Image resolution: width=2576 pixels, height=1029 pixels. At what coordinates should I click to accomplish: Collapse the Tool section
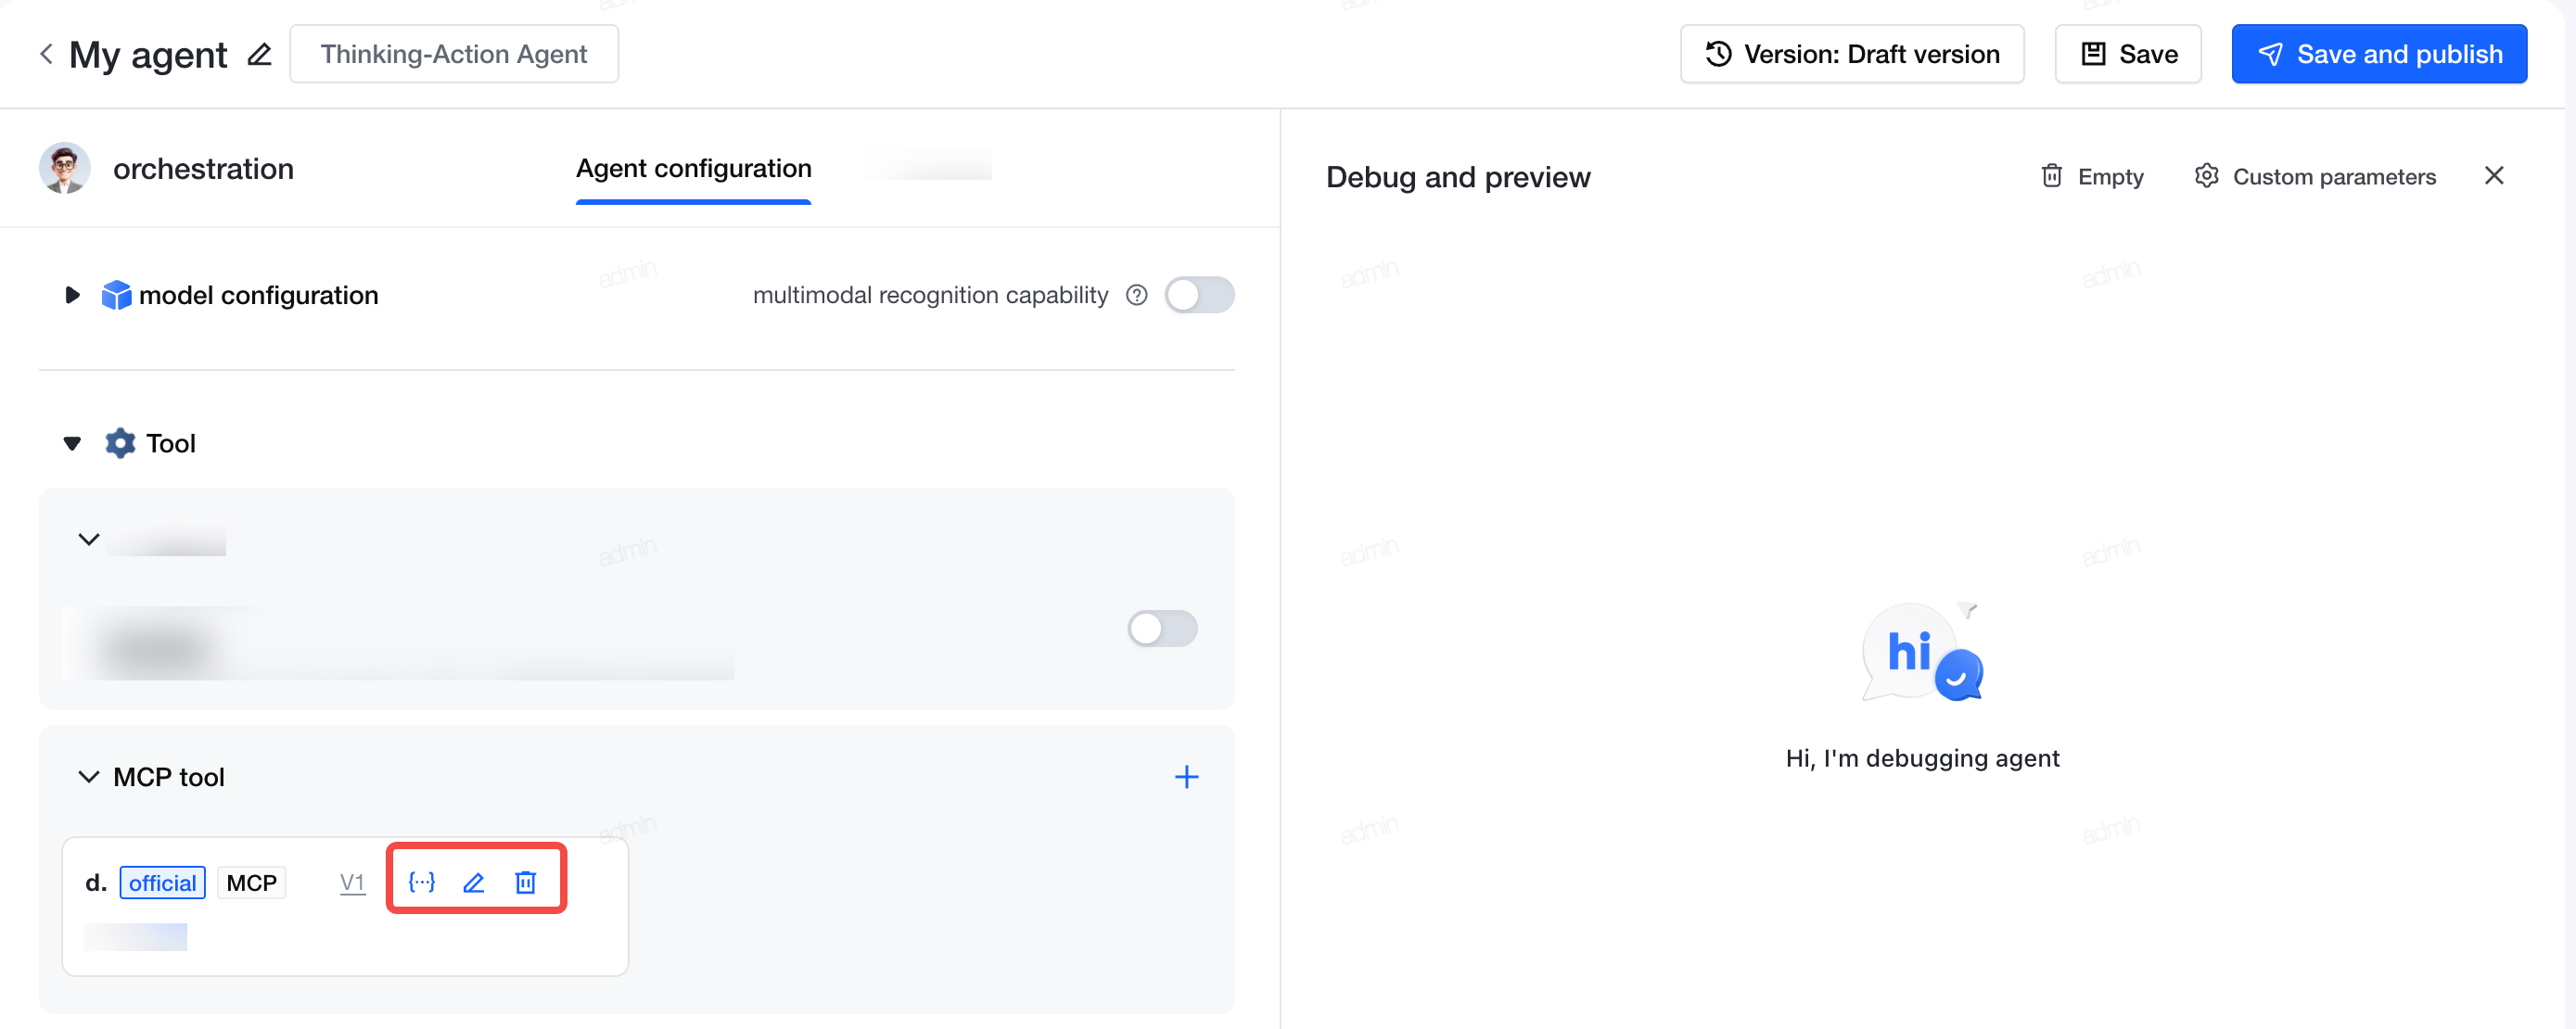(72, 443)
